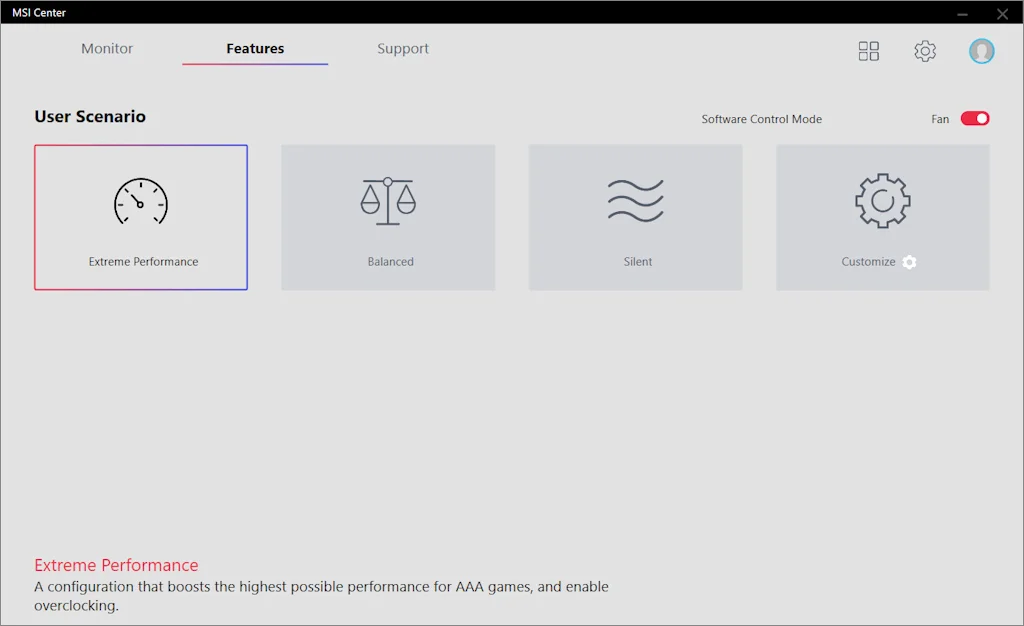Click the Software Control Mode text
Image resolution: width=1024 pixels, height=626 pixels.
point(761,119)
